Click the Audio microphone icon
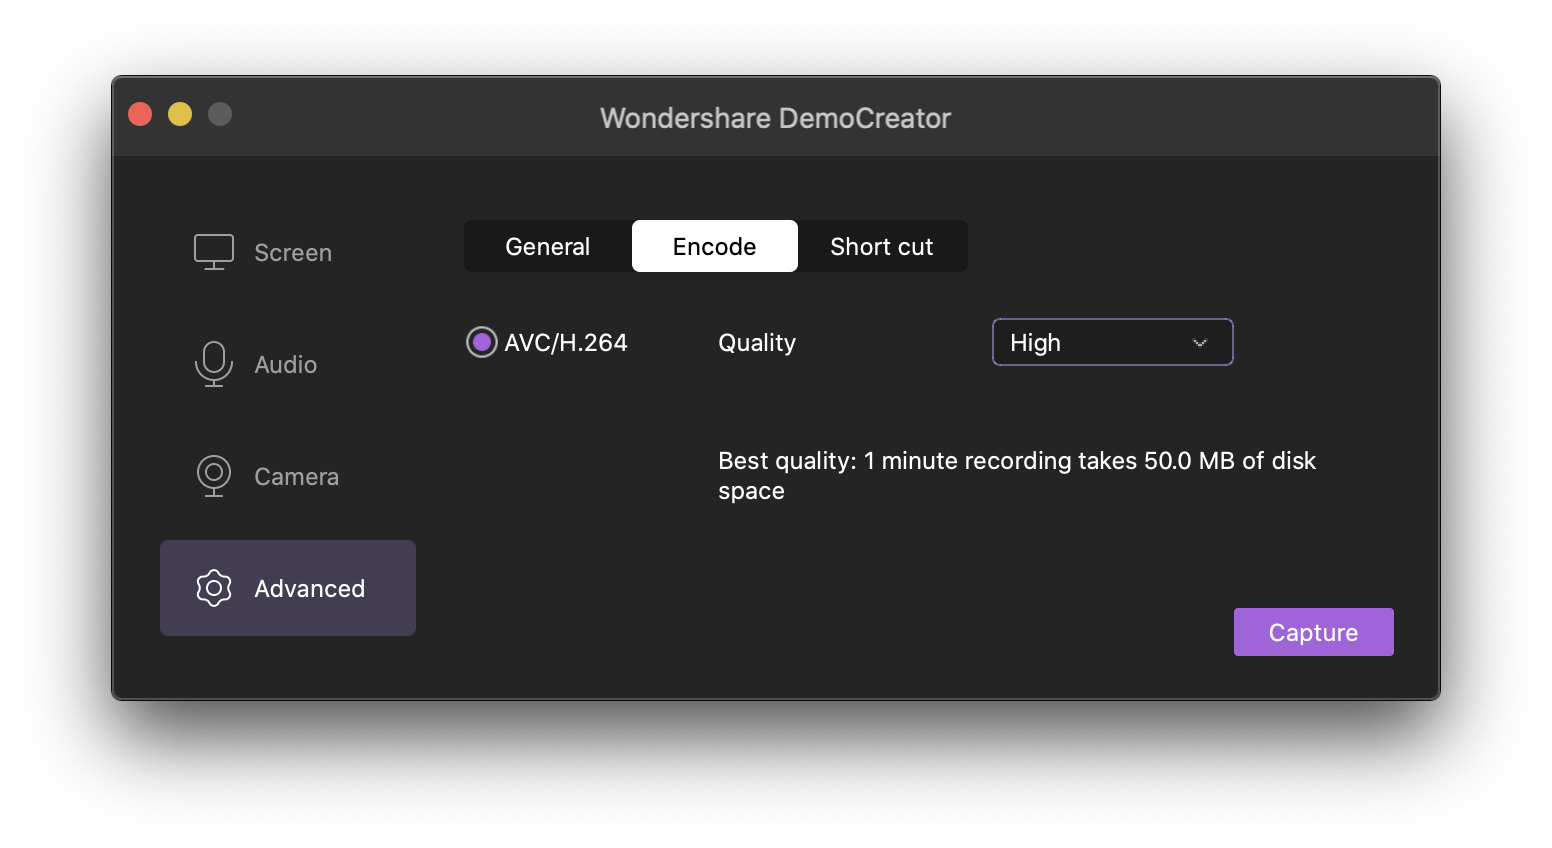1552x848 pixels. [x=214, y=364]
